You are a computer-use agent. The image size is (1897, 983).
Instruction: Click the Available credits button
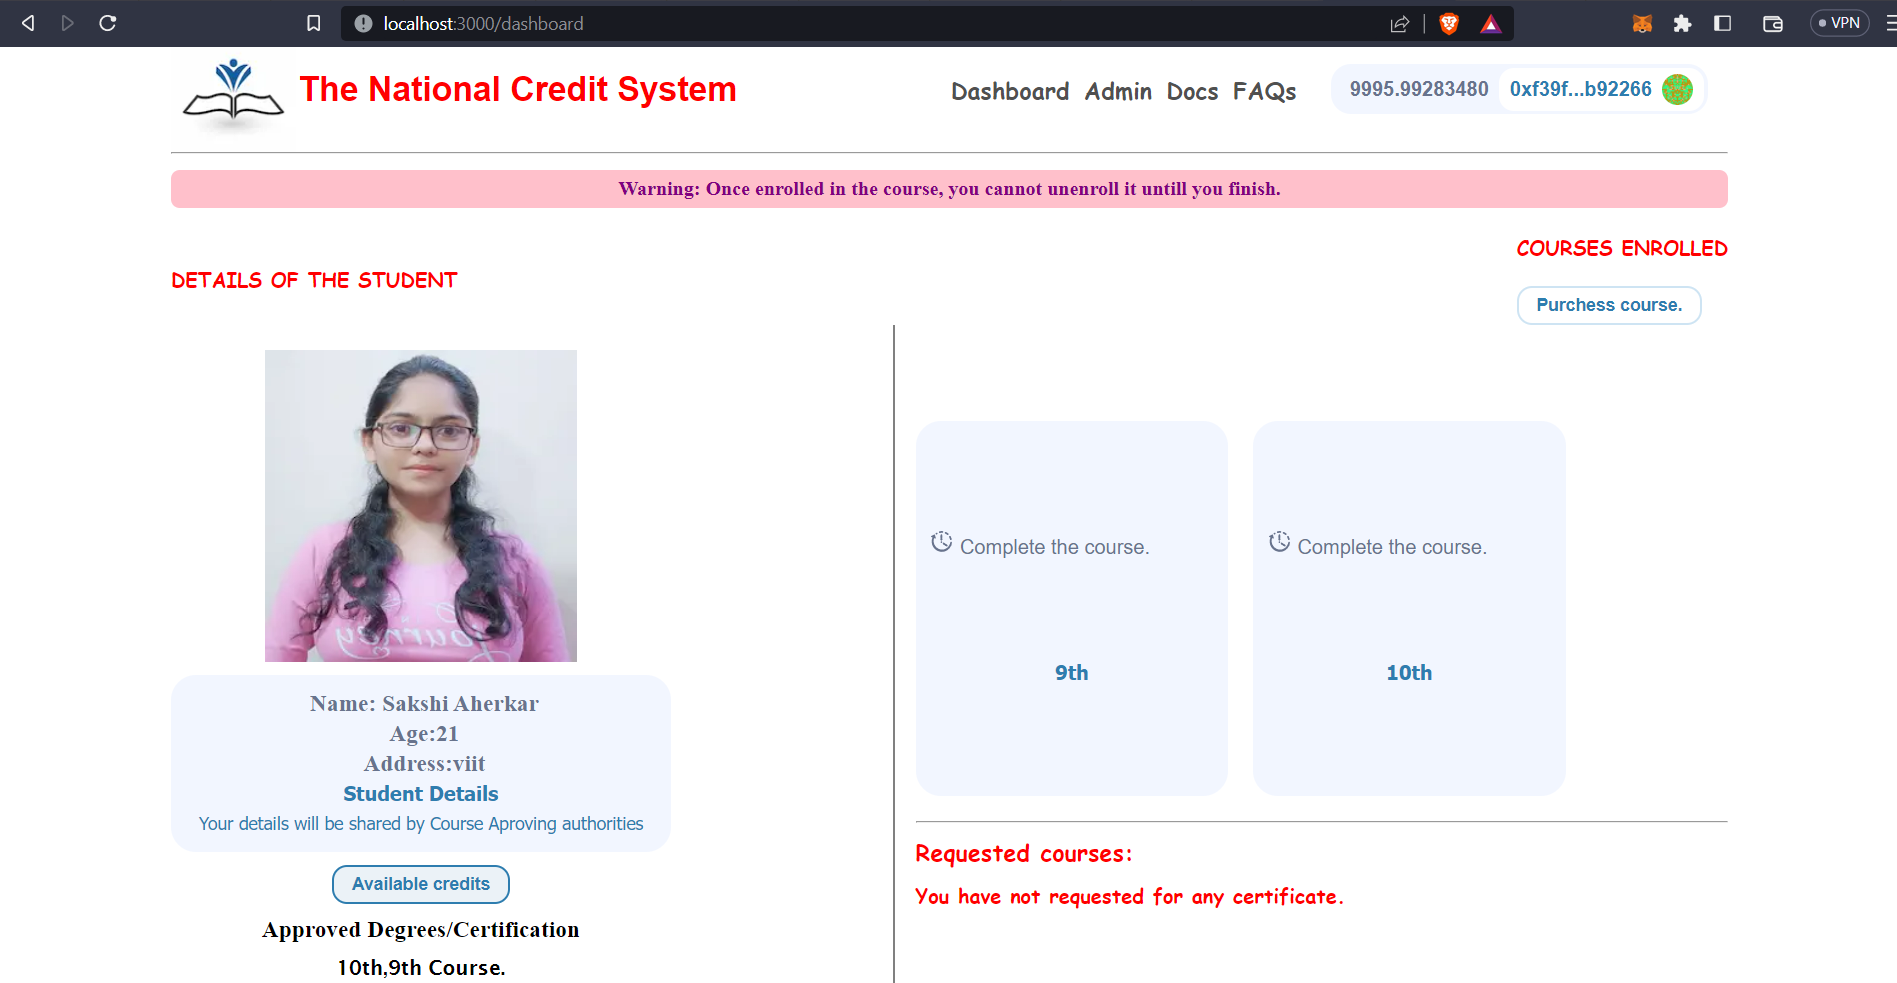(x=420, y=884)
